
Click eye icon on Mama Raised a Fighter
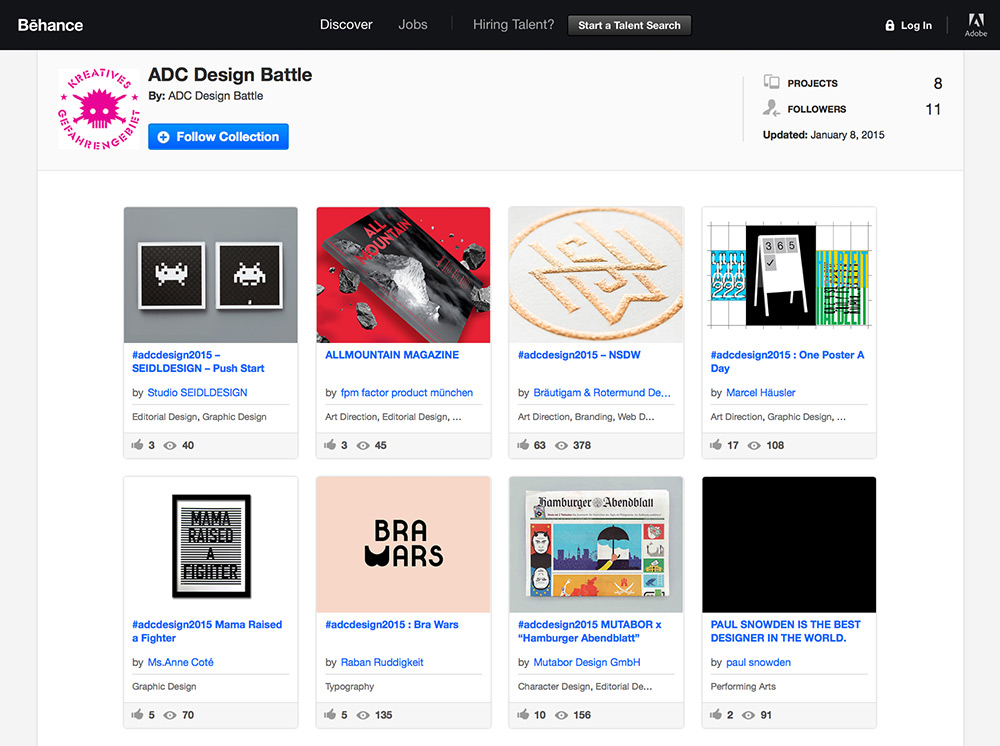click(170, 715)
